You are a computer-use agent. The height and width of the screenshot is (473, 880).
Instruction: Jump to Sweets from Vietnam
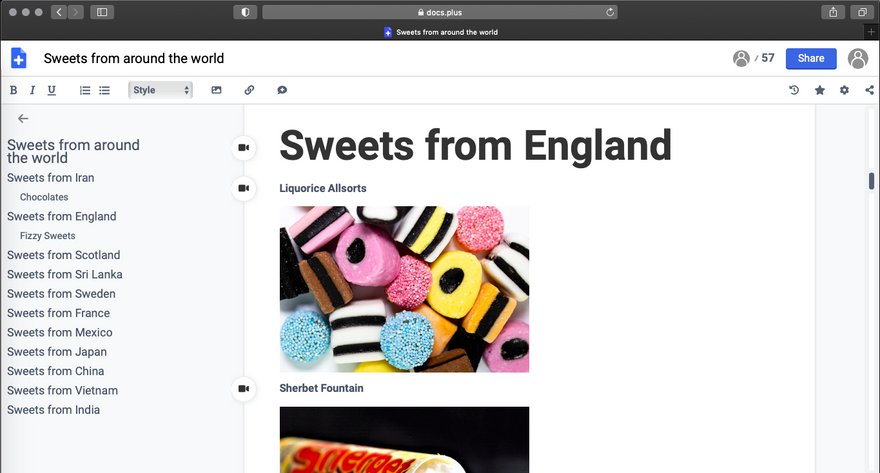pos(62,391)
